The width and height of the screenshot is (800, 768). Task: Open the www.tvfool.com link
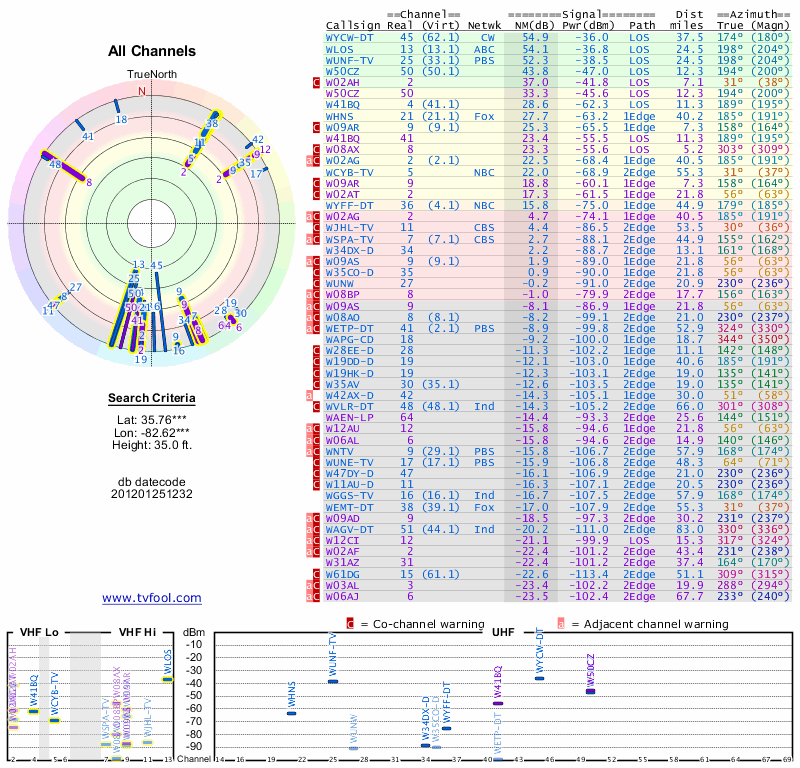(152, 598)
